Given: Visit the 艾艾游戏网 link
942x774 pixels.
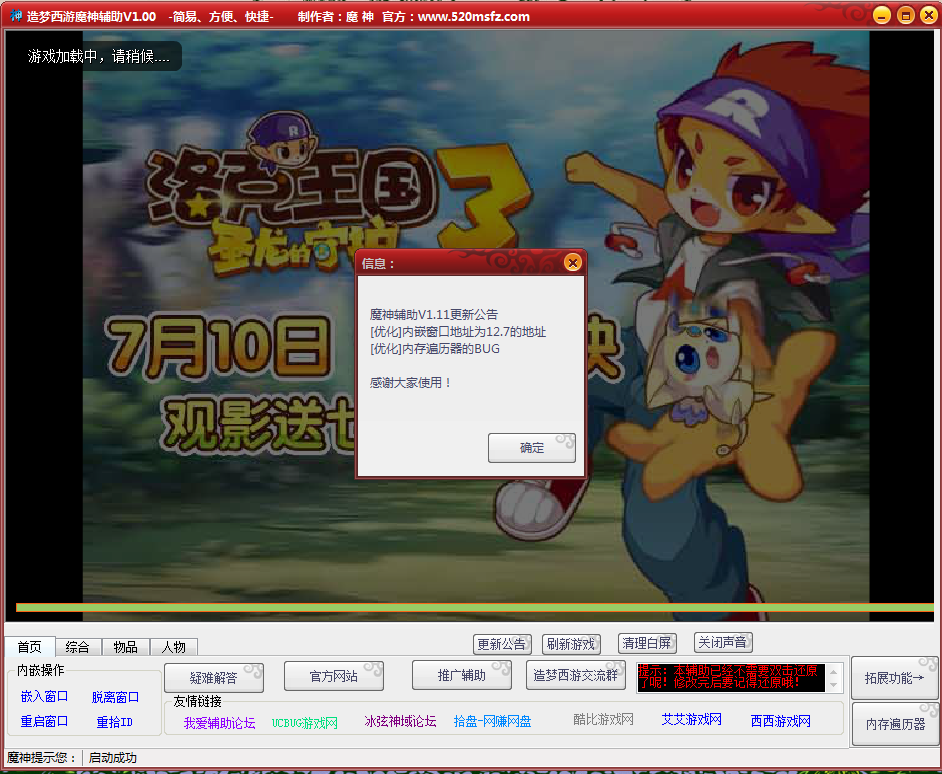Looking at the screenshot, I should (691, 719).
